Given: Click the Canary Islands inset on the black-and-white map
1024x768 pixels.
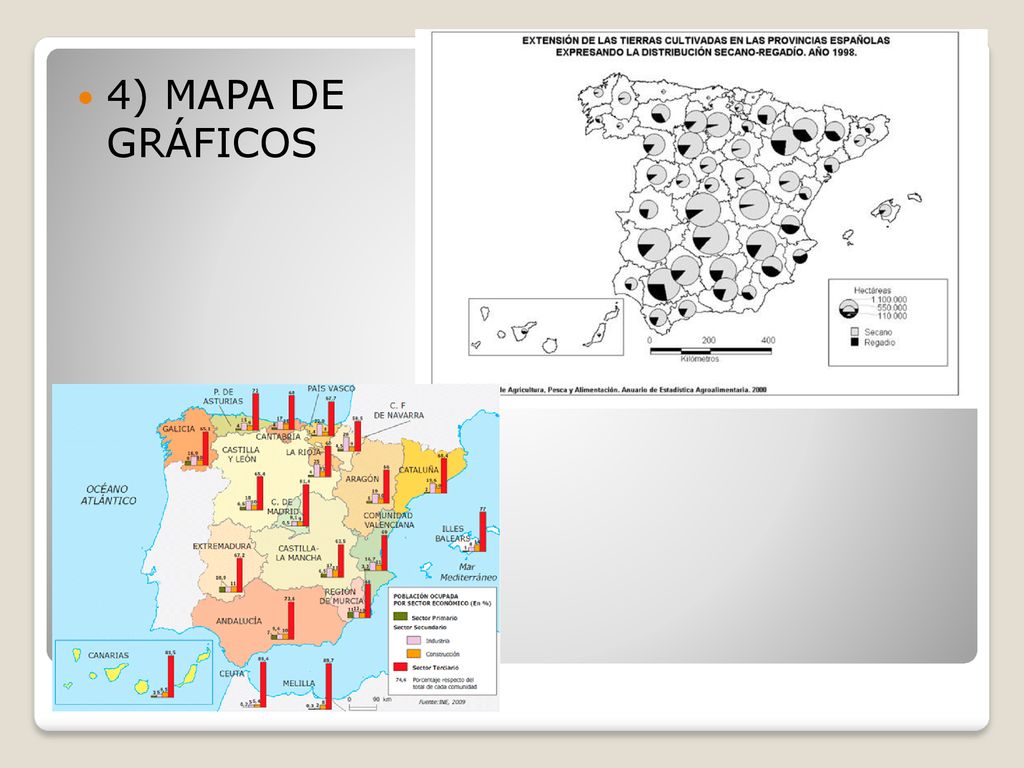Looking at the screenshot, I should (x=546, y=327).
